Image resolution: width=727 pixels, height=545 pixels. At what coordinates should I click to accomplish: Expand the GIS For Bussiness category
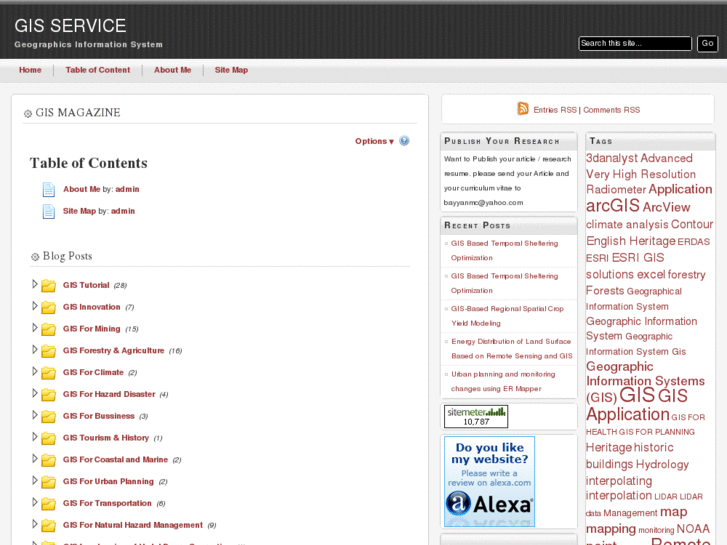tap(34, 415)
